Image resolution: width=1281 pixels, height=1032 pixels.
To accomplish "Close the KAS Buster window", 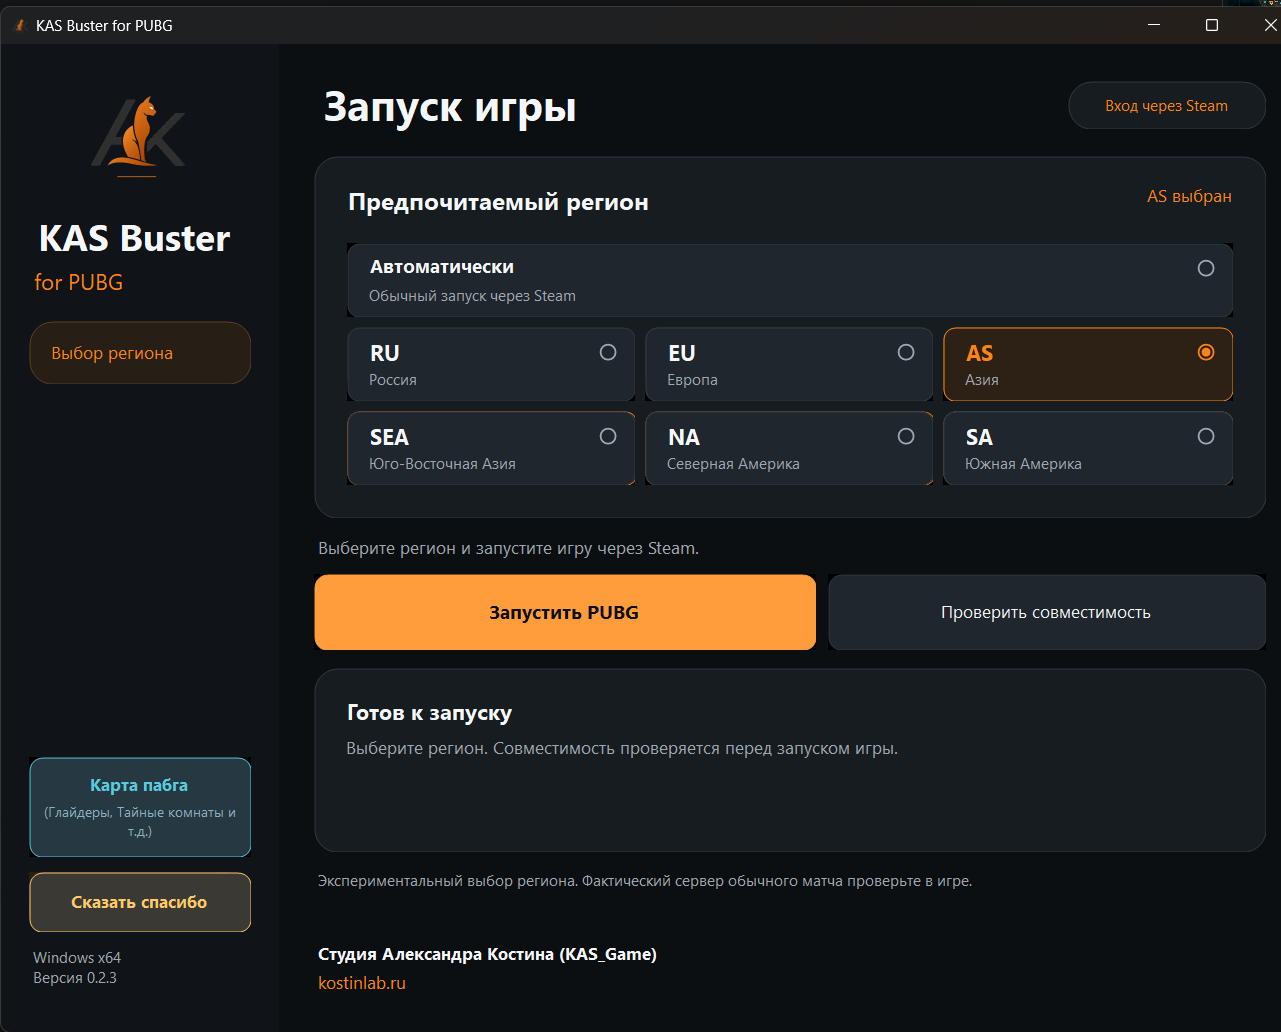I will 1271,25.
